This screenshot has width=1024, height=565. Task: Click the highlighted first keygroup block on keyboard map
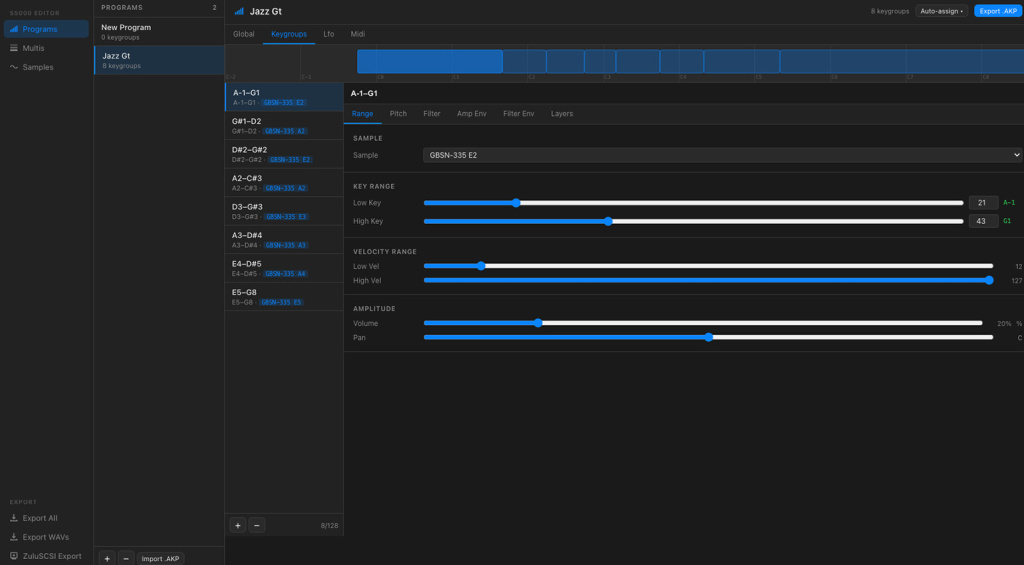[430, 61]
